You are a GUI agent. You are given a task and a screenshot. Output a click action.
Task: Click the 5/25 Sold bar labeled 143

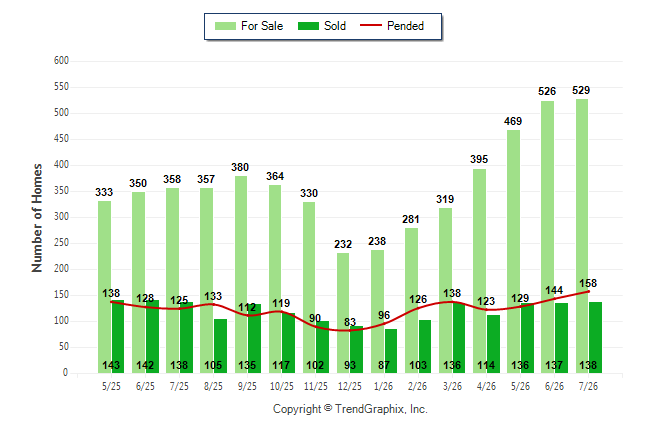pyautogui.click(x=118, y=336)
